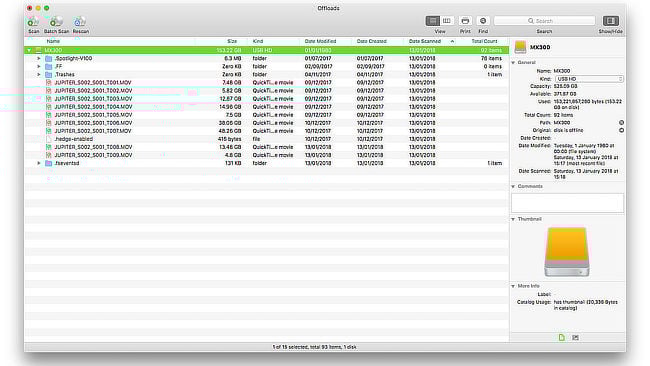Switch to column view mode
Image resolution: width=650 pixels, height=366 pixels.
tap(446, 21)
